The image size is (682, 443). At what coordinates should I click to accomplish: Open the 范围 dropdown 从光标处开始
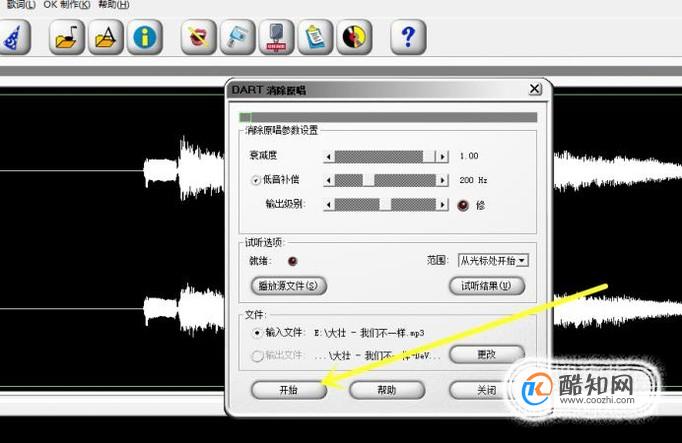(x=493, y=260)
